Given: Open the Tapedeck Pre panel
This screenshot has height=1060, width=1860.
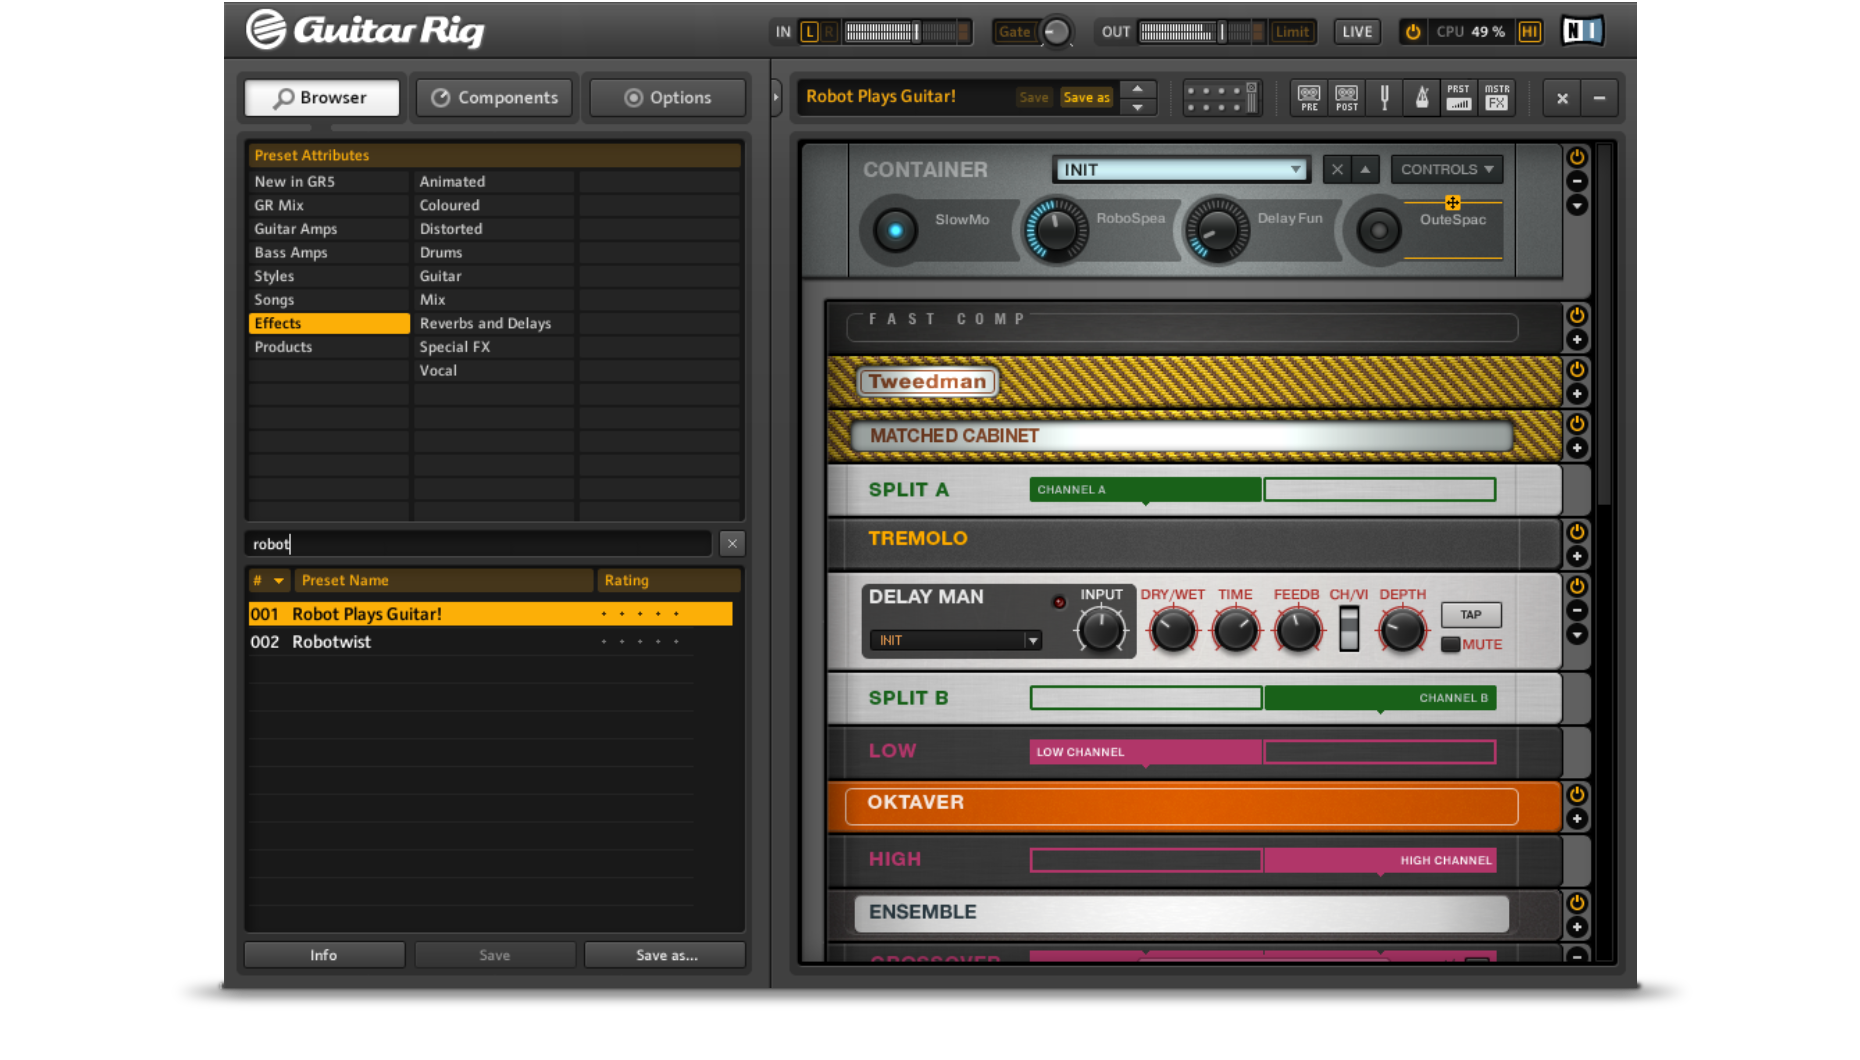Looking at the screenshot, I should (x=1308, y=97).
